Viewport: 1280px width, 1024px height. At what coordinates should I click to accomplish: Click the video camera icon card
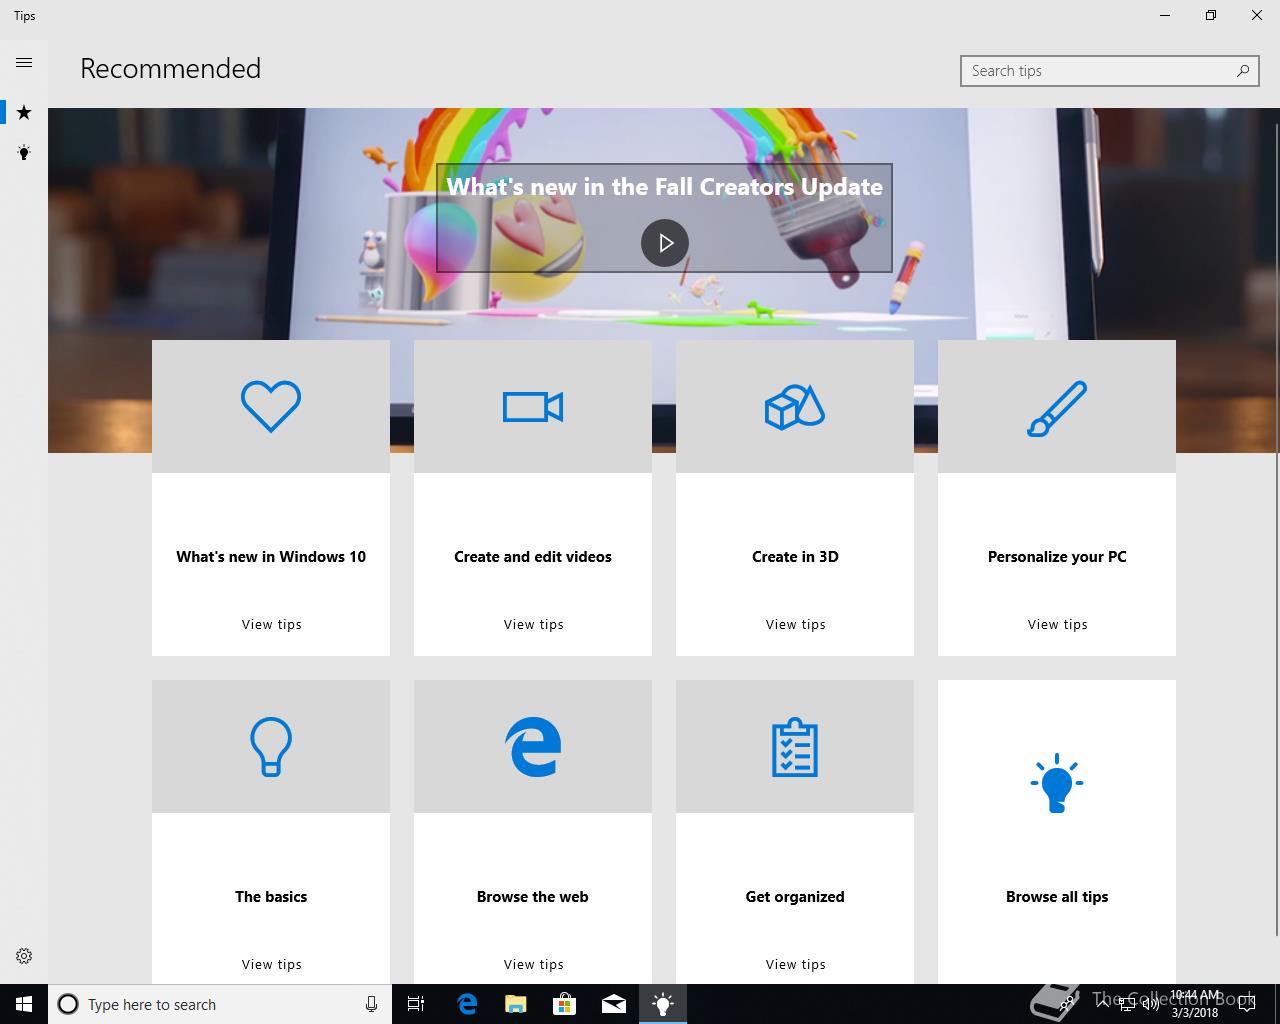click(x=533, y=407)
